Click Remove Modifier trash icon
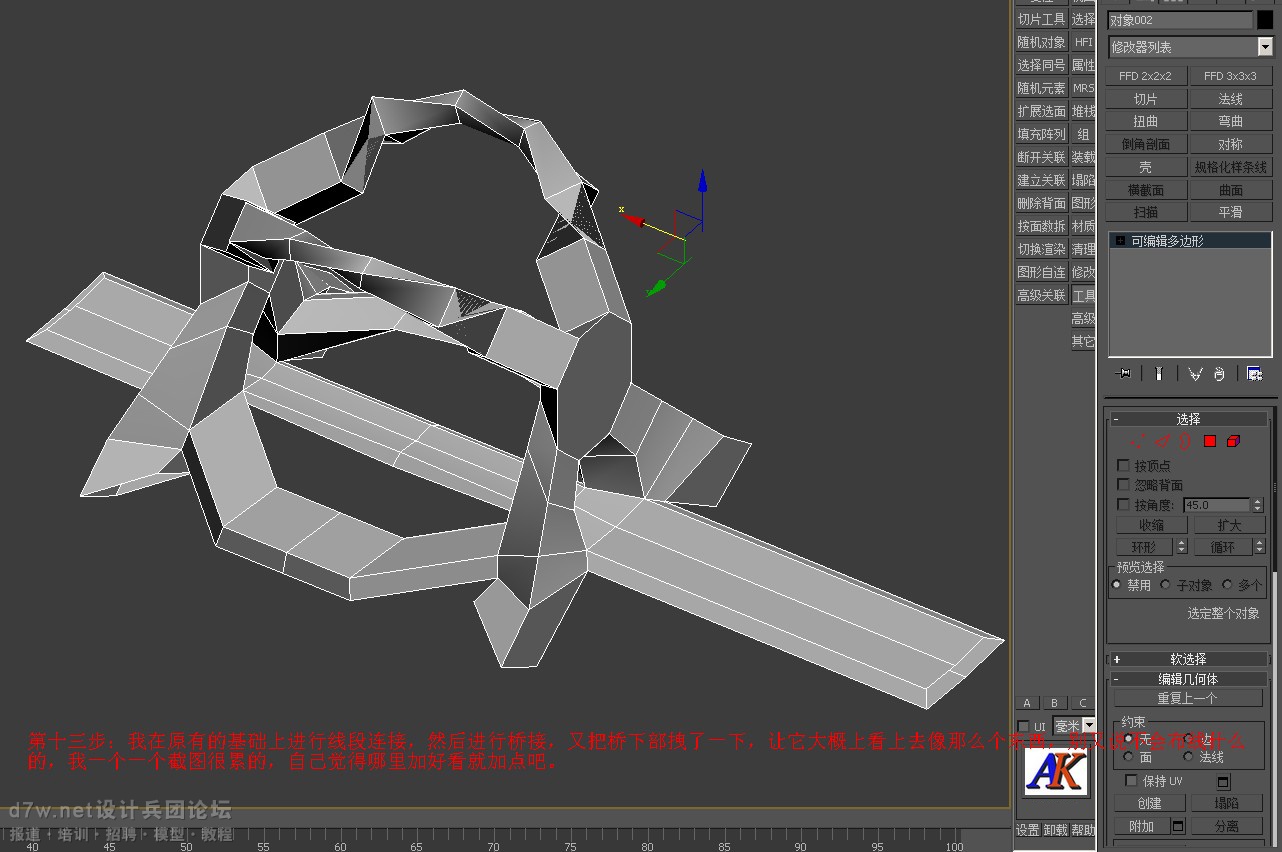Screen dimensions: 1282x852 1219,374
